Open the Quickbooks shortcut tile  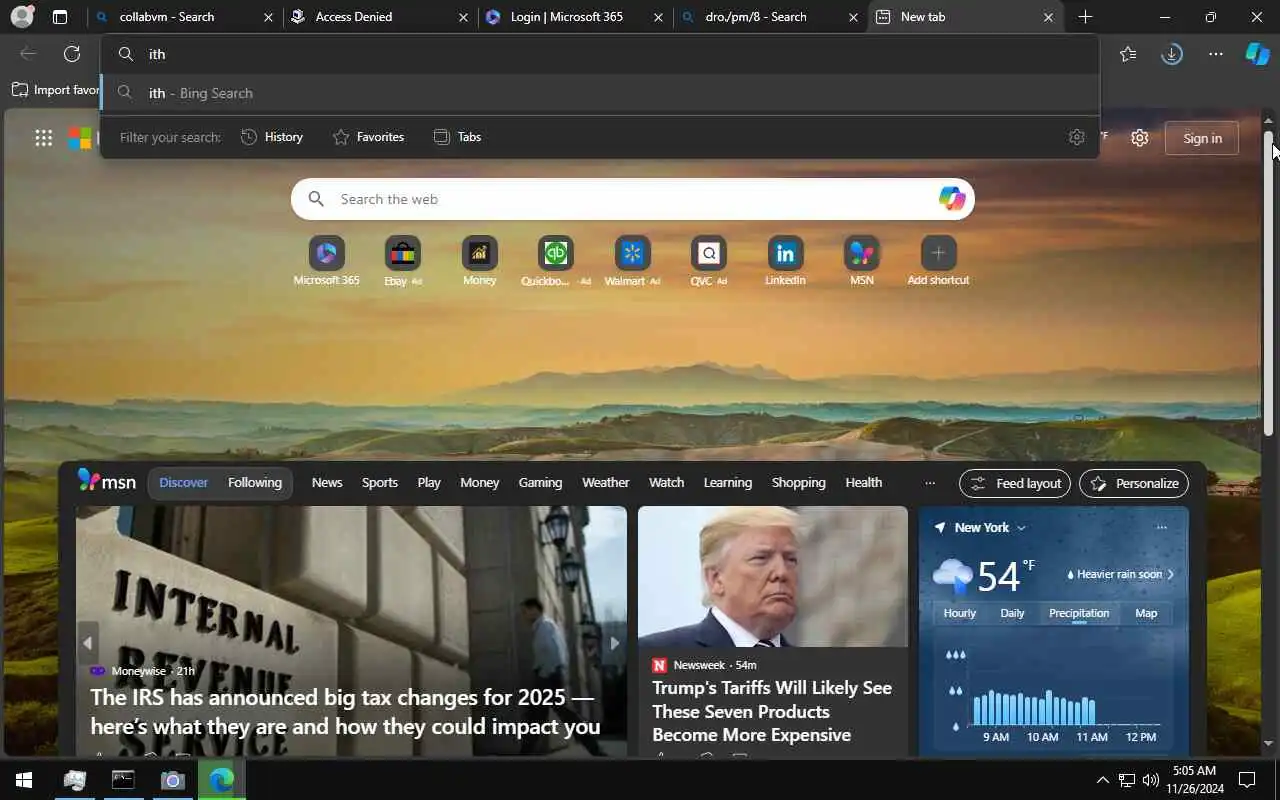556,262
